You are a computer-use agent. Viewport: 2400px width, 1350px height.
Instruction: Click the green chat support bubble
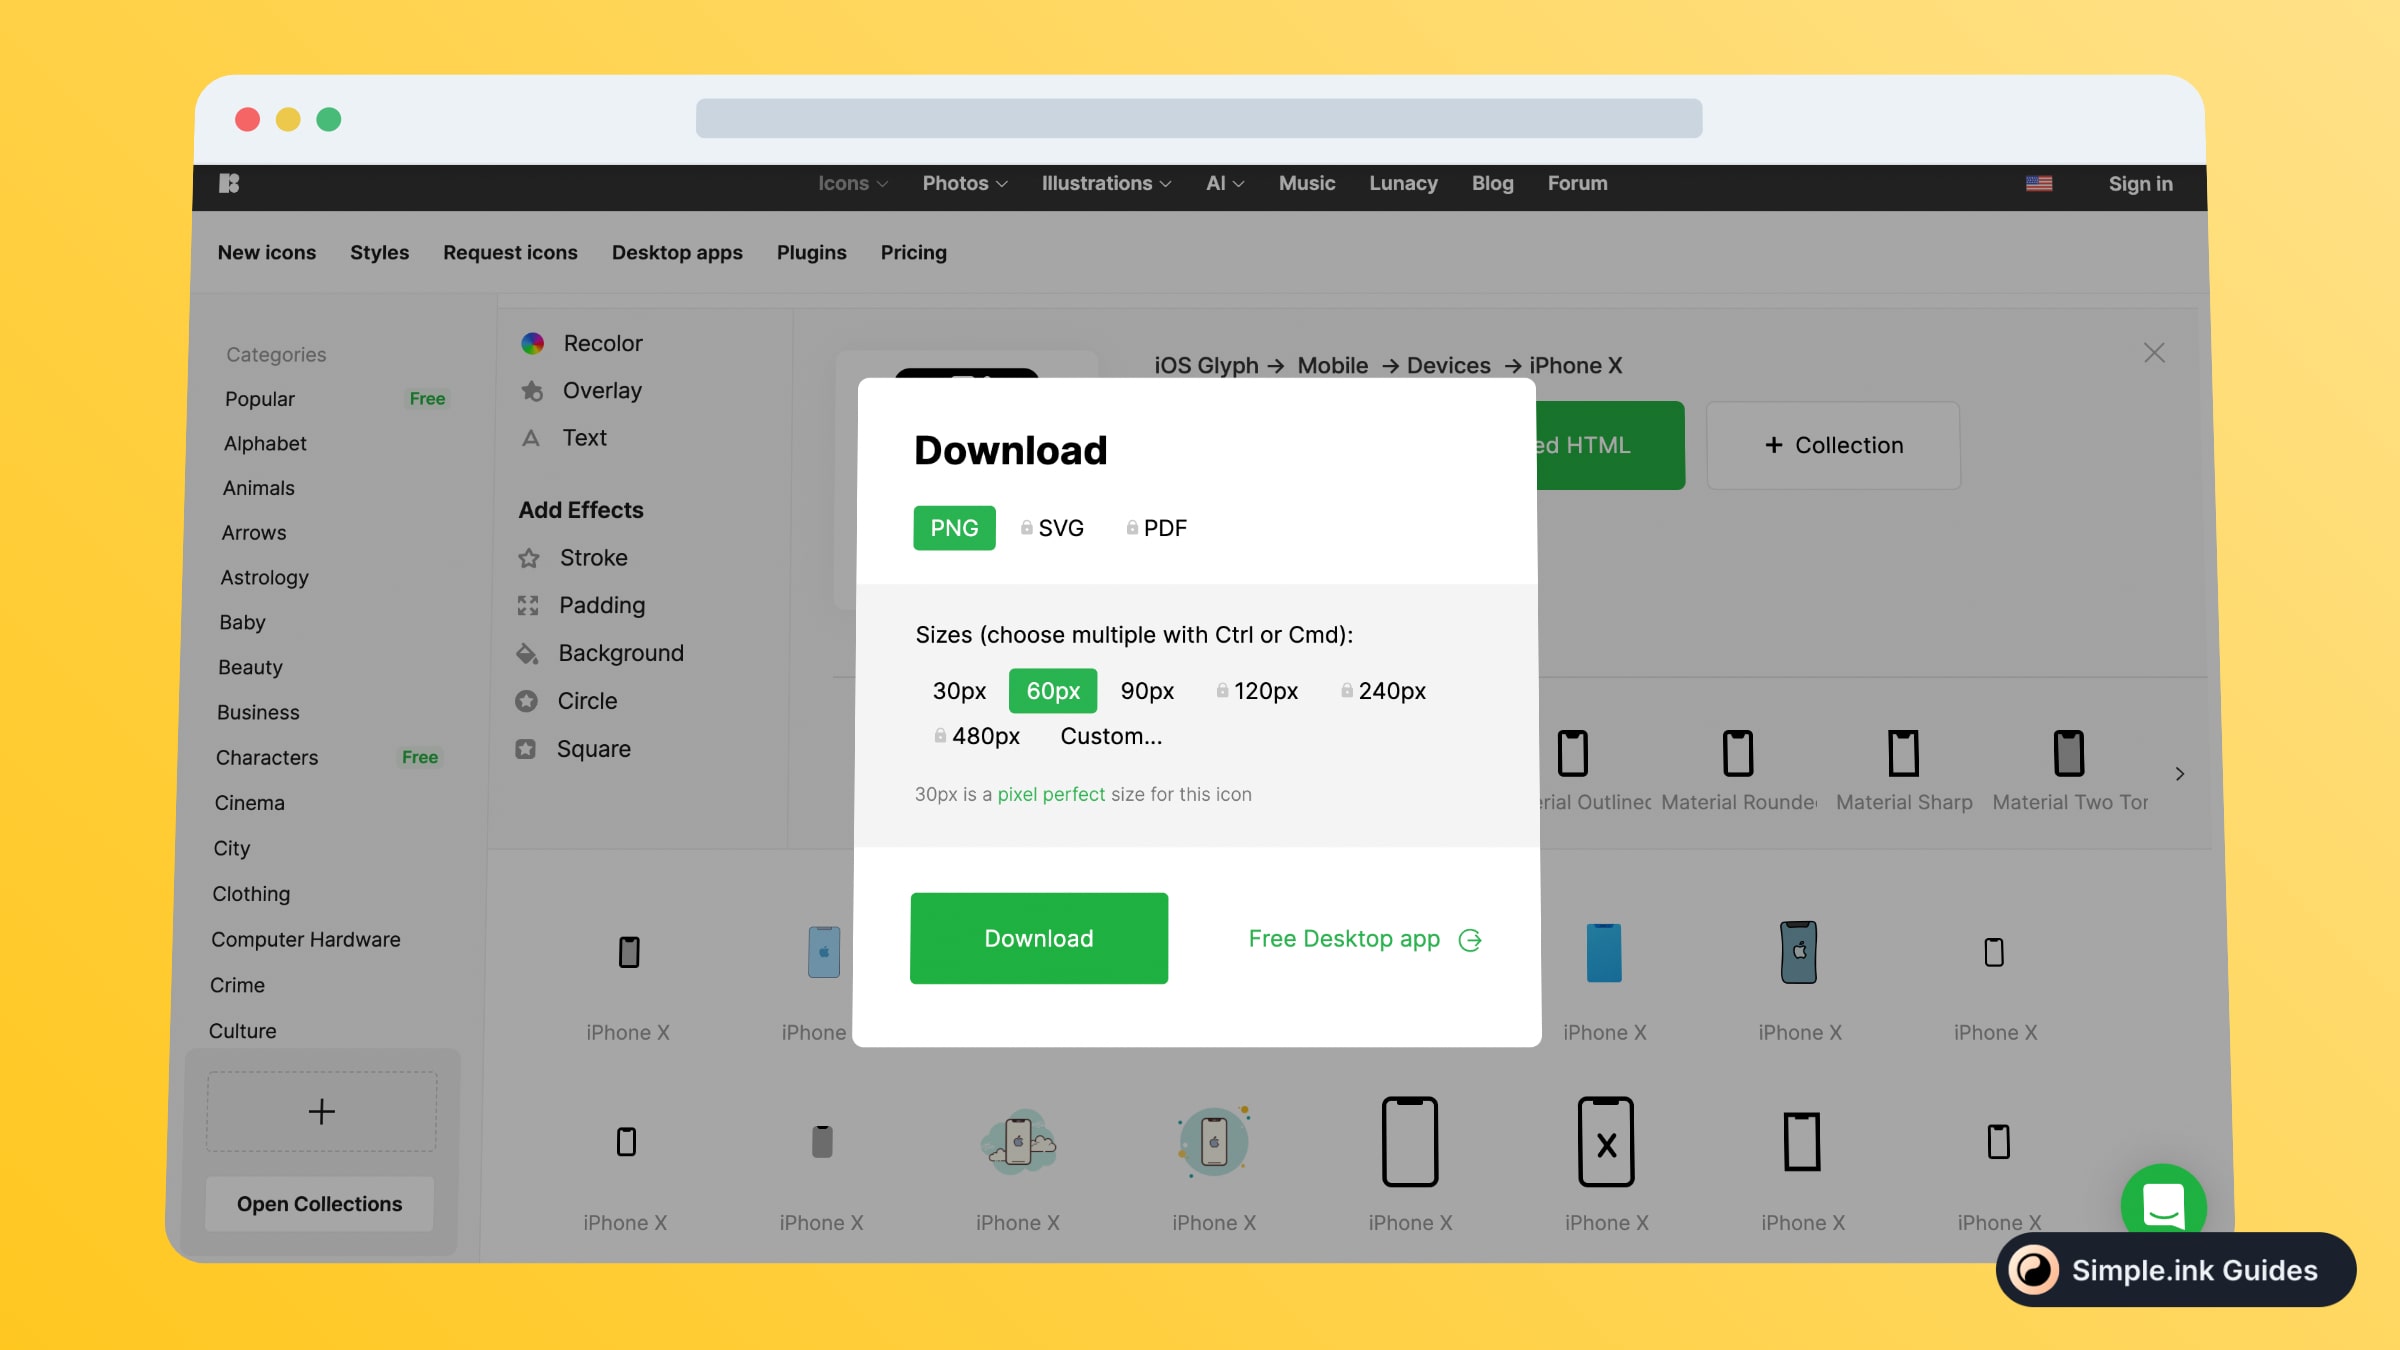tap(2163, 1205)
